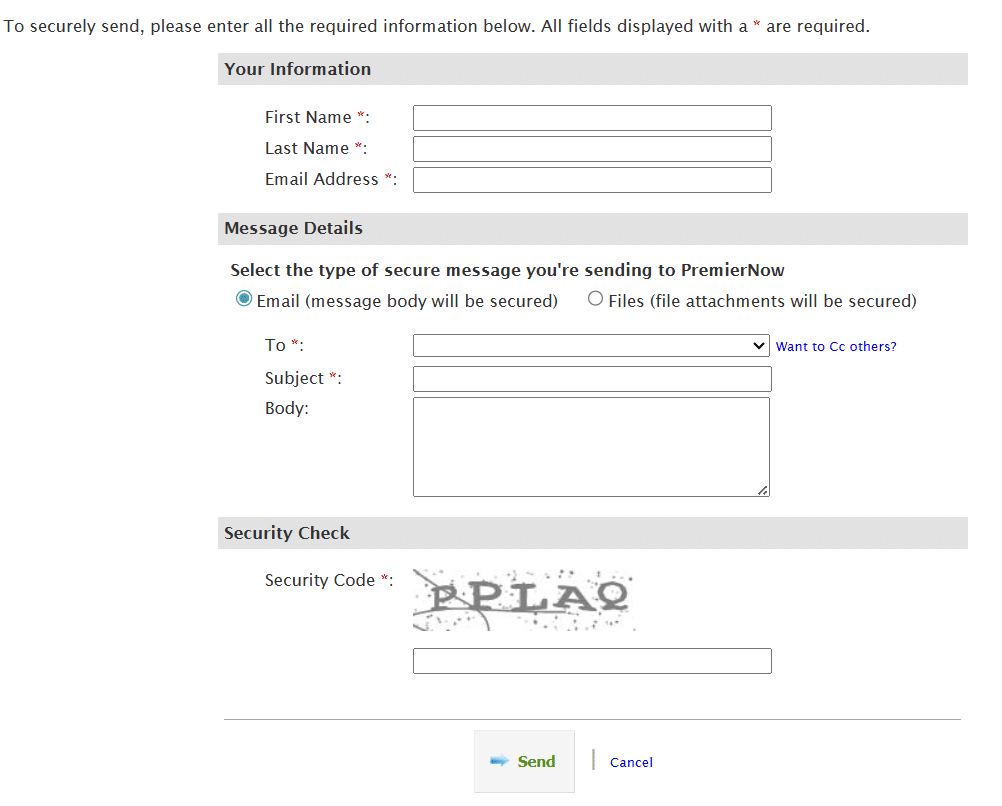1002x806 pixels.
Task: Click the Body textarea resize handle
Action: point(763,490)
